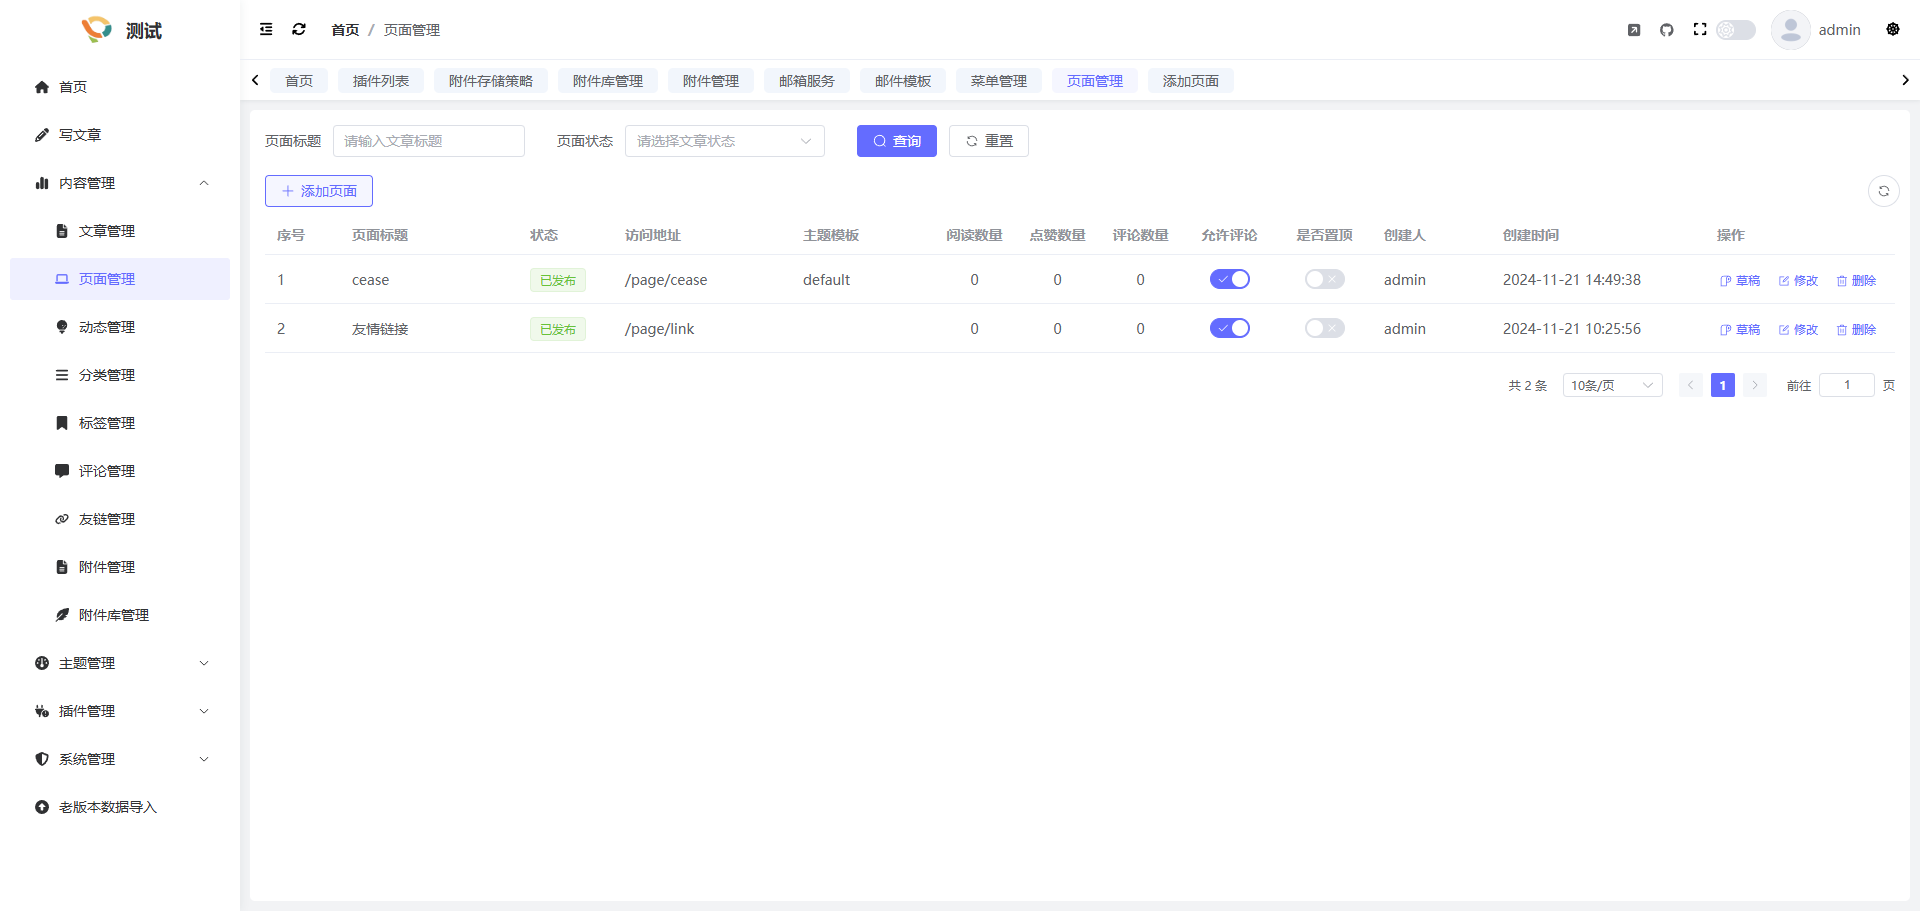Disable allow comments for cease page

point(1229,280)
